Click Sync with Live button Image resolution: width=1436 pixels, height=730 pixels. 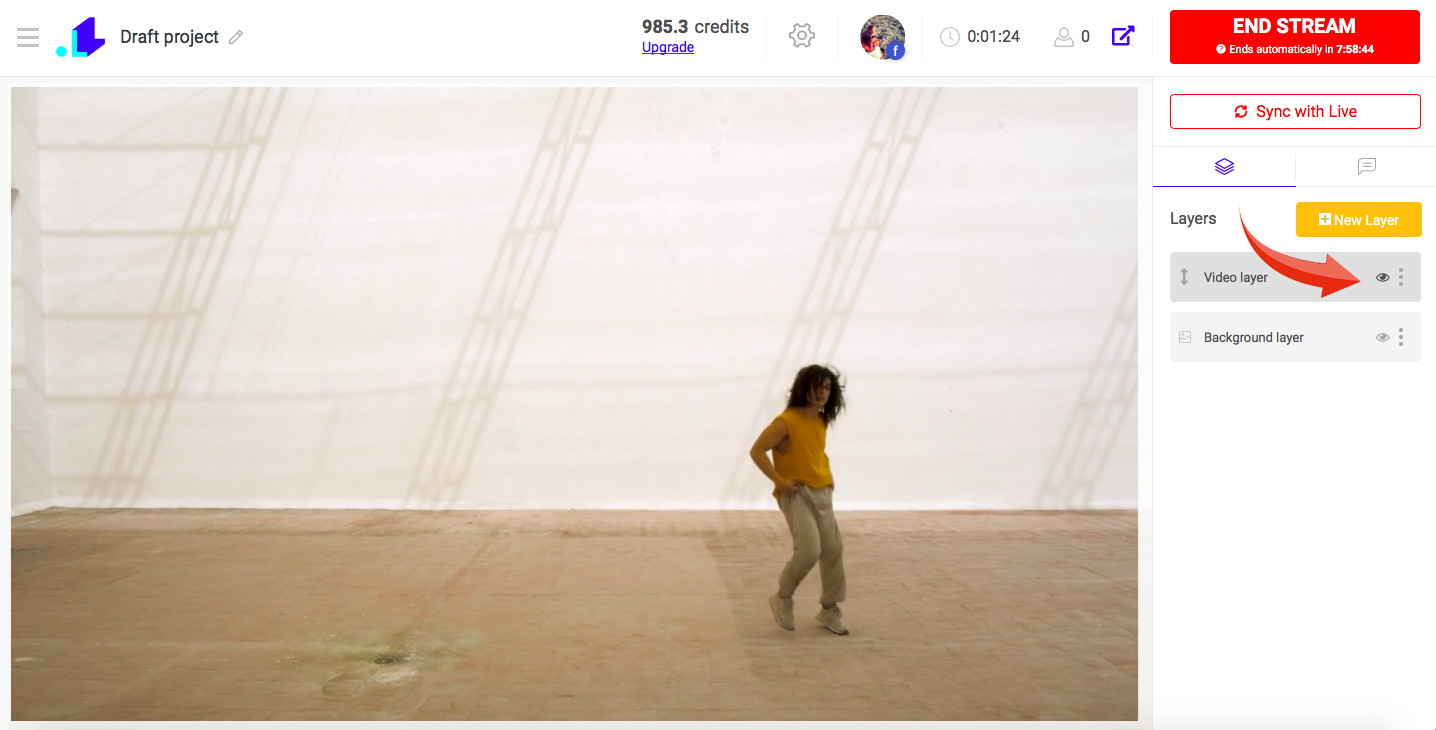click(1295, 112)
